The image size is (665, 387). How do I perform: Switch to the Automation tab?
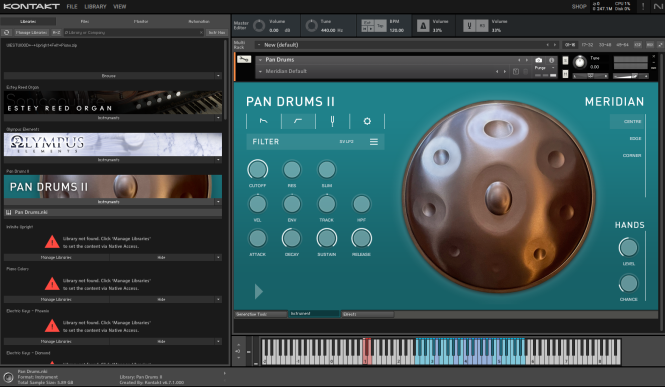coord(199,21)
